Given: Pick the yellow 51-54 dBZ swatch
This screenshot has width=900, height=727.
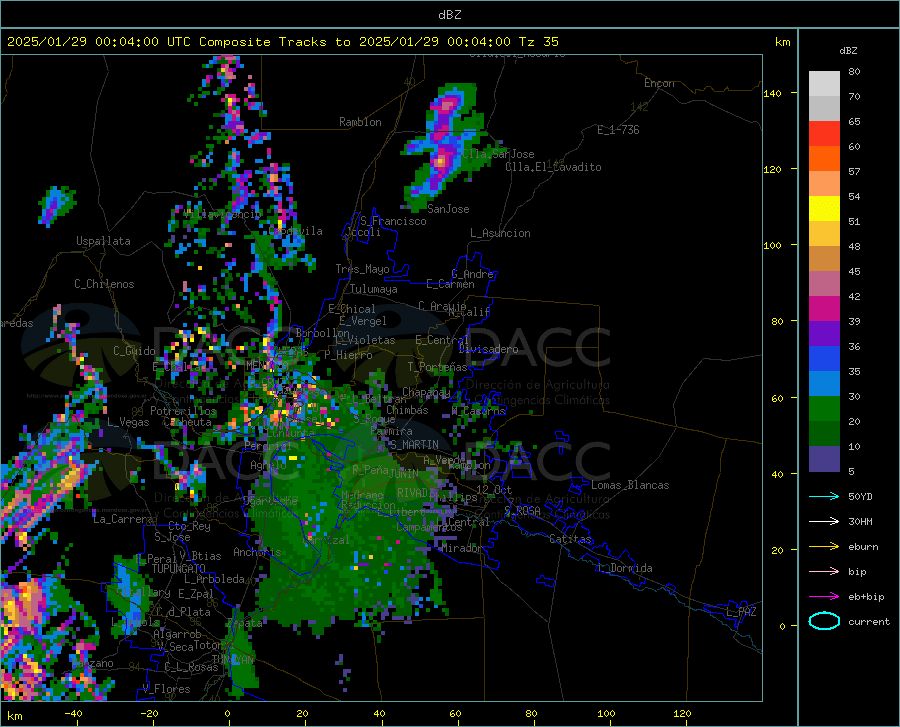Looking at the screenshot, I should click(x=824, y=209).
